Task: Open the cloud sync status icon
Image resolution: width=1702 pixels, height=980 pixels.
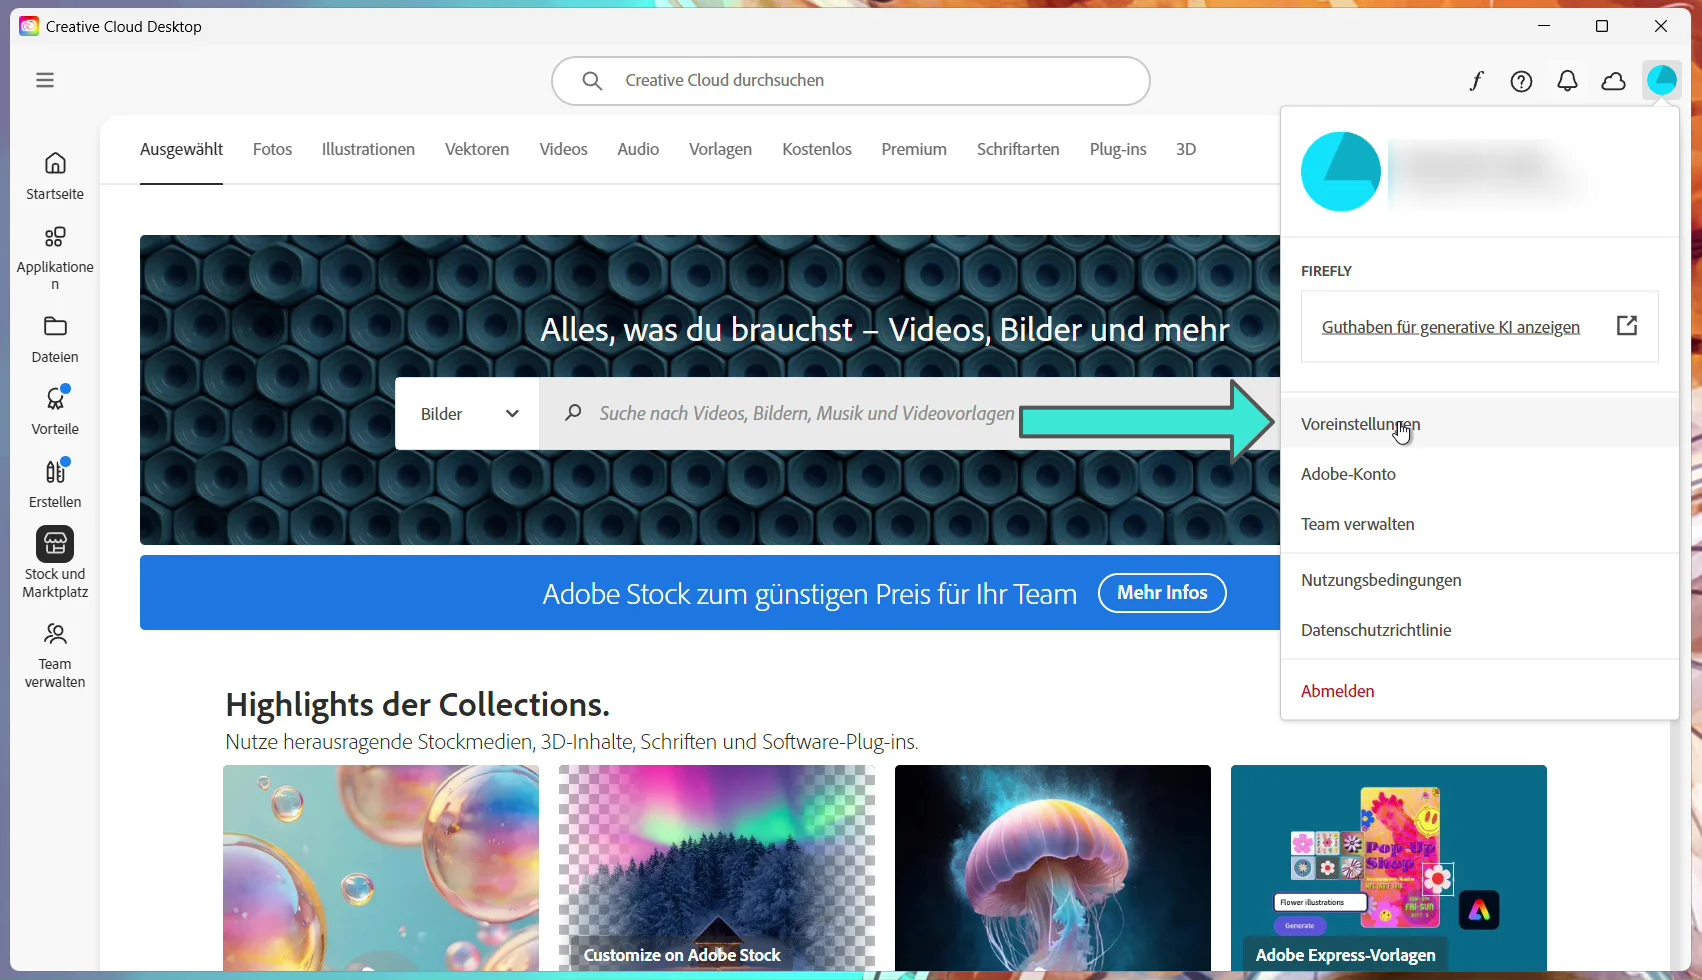Action: coord(1613,81)
